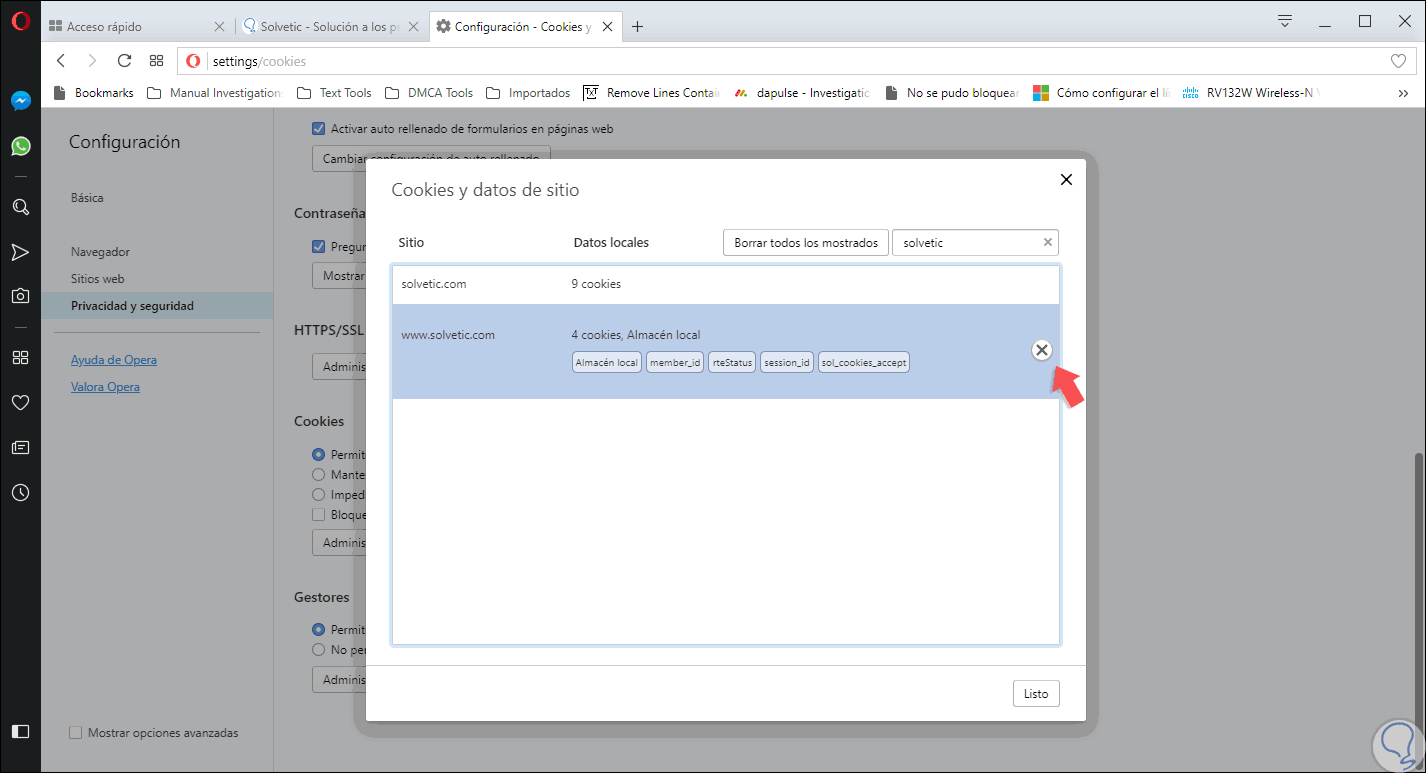This screenshot has height=773, width=1426.
Task: Go back with the back arrow
Action: tap(61, 61)
